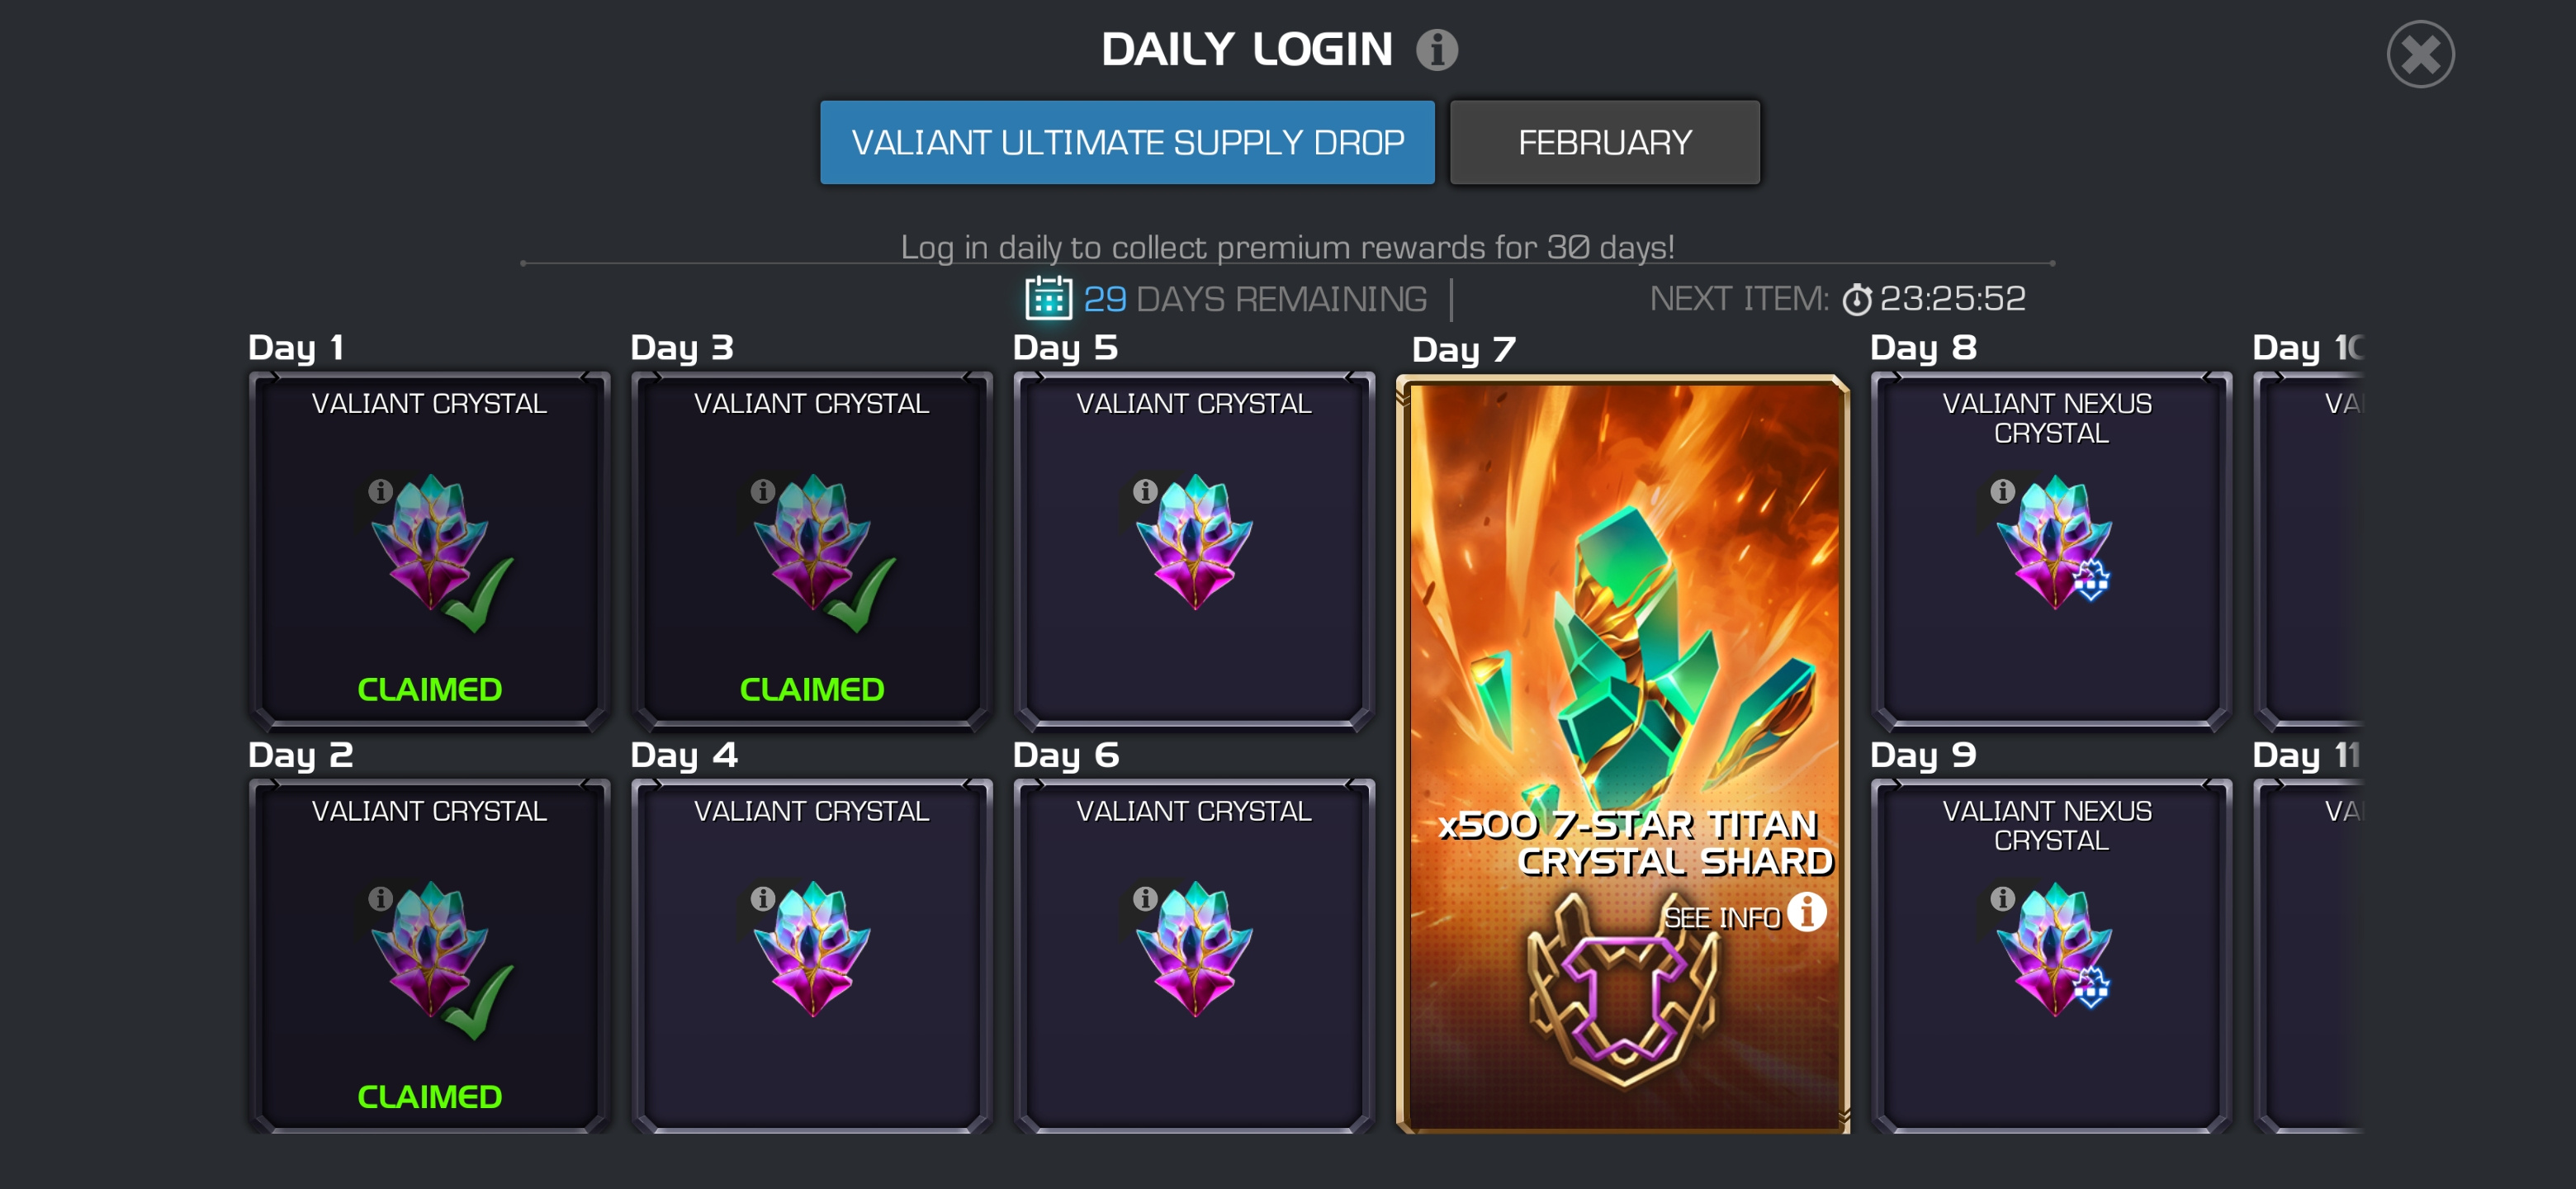This screenshot has width=2576, height=1189.
Task: Select the partially visible Day 10 reward card
Action: click(x=2308, y=550)
